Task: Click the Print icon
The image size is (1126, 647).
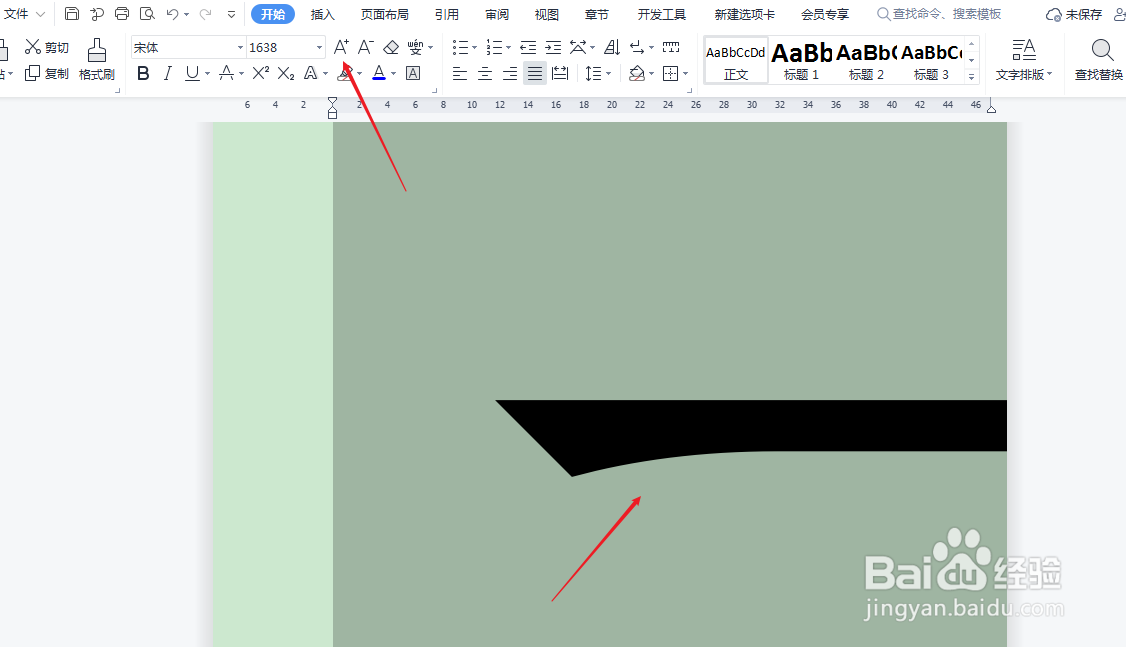Action: point(122,14)
